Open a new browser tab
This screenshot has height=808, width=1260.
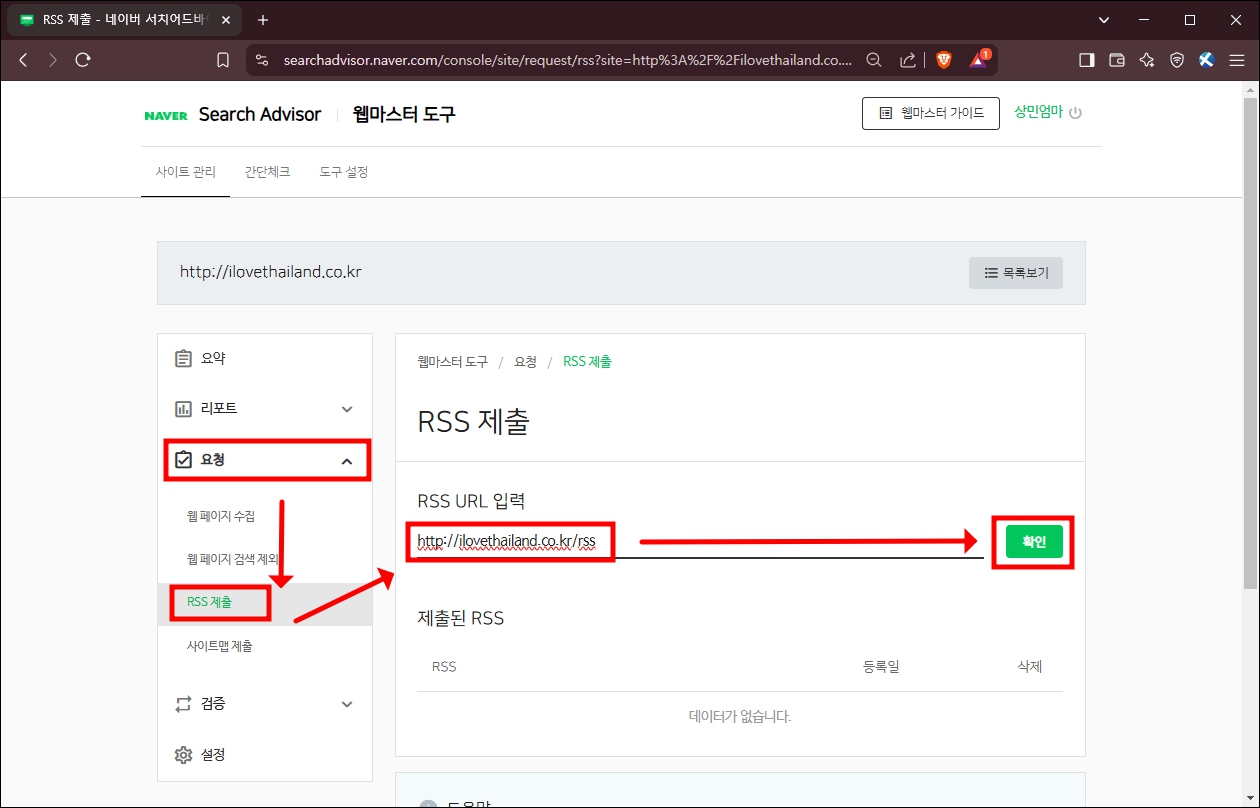tap(263, 20)
